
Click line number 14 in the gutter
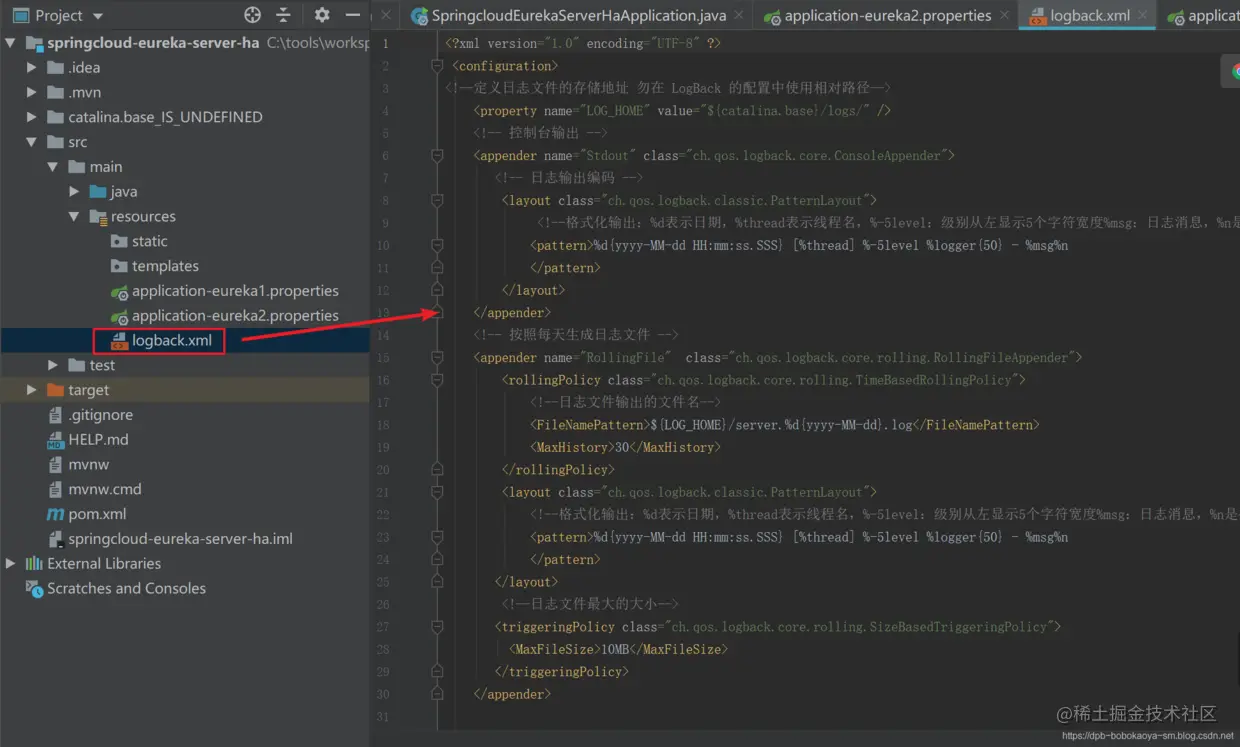coord(384,335)
